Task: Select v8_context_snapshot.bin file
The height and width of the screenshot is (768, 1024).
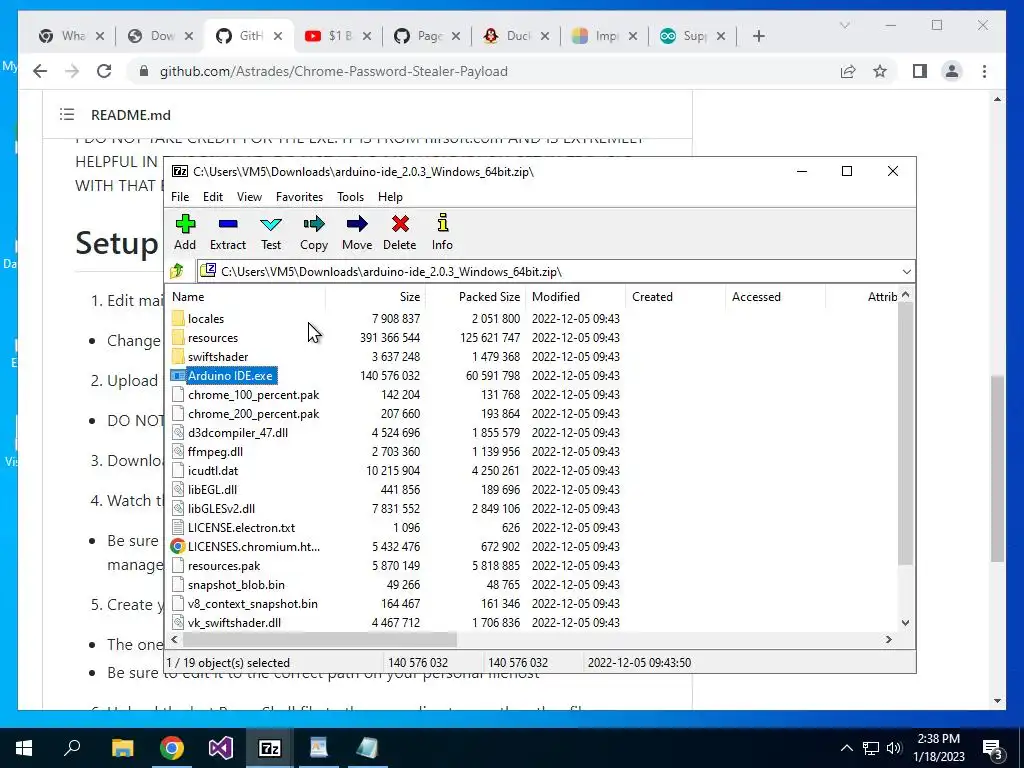Action: (253, 603)
